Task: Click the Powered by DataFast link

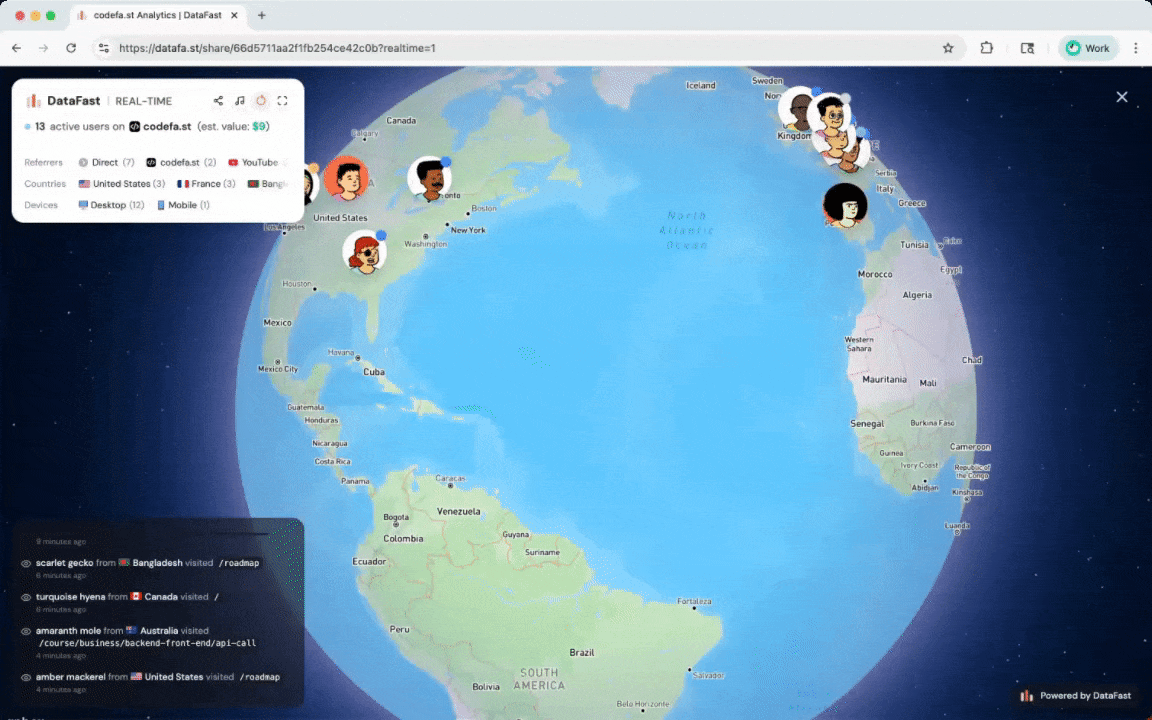Action: [1080, 695]
